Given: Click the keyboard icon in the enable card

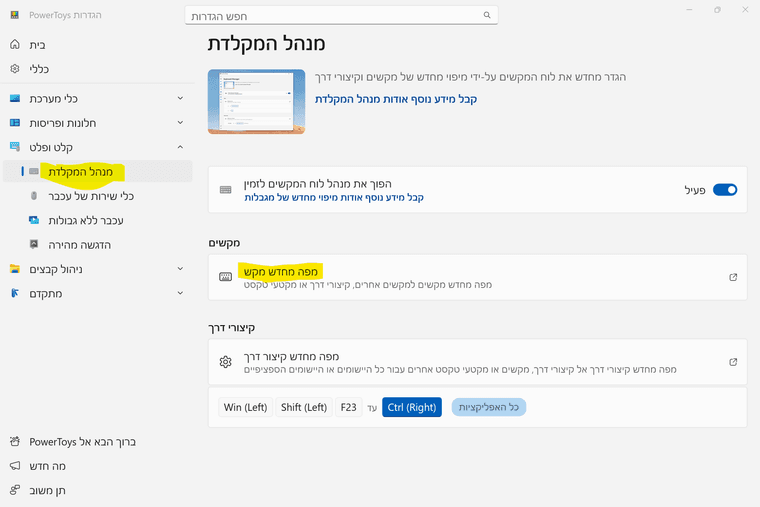Looking at the screenshot, I should [225, 190].
